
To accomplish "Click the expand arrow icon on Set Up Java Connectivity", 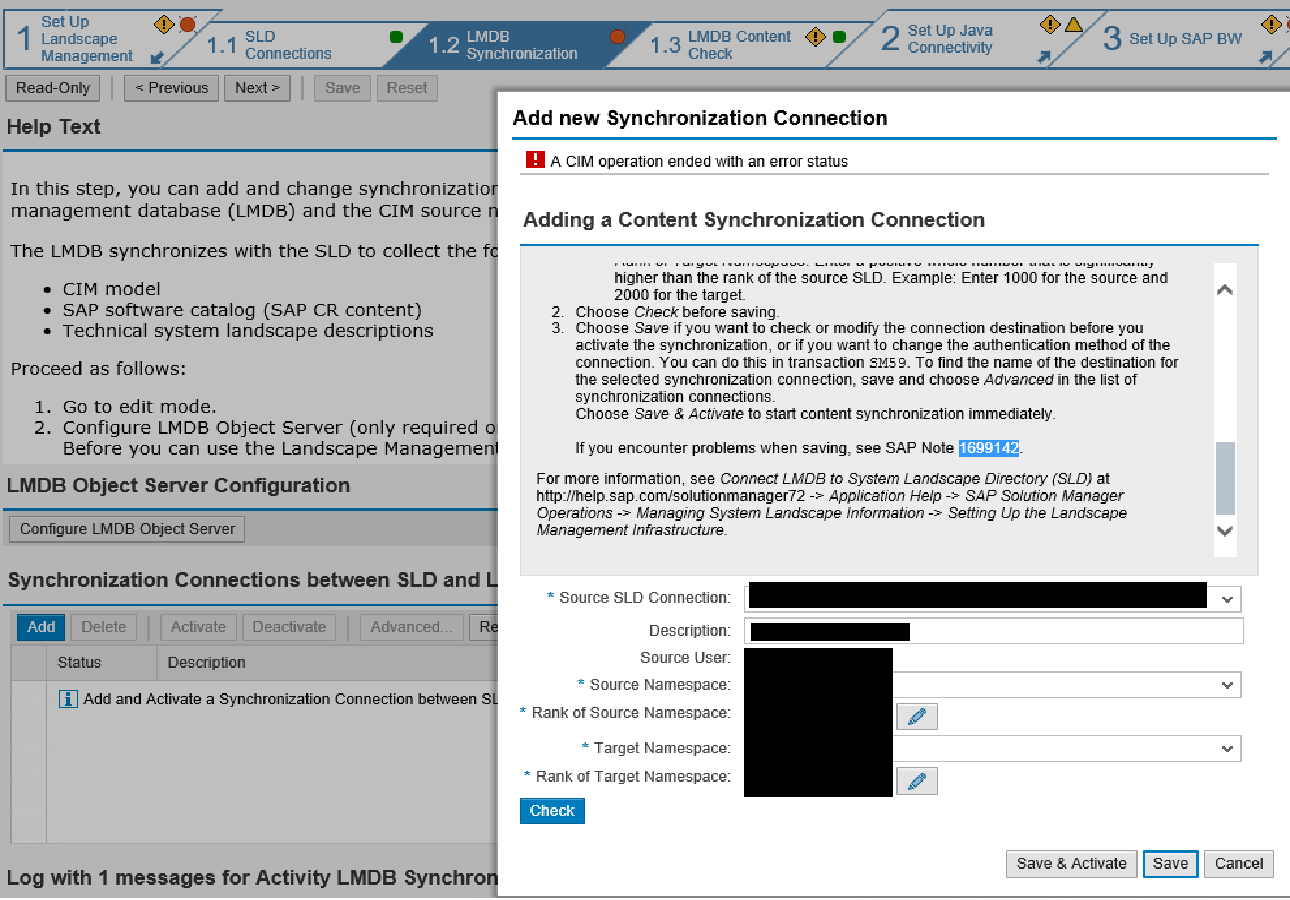I will pyautogui.click(x=1045, y=57).
